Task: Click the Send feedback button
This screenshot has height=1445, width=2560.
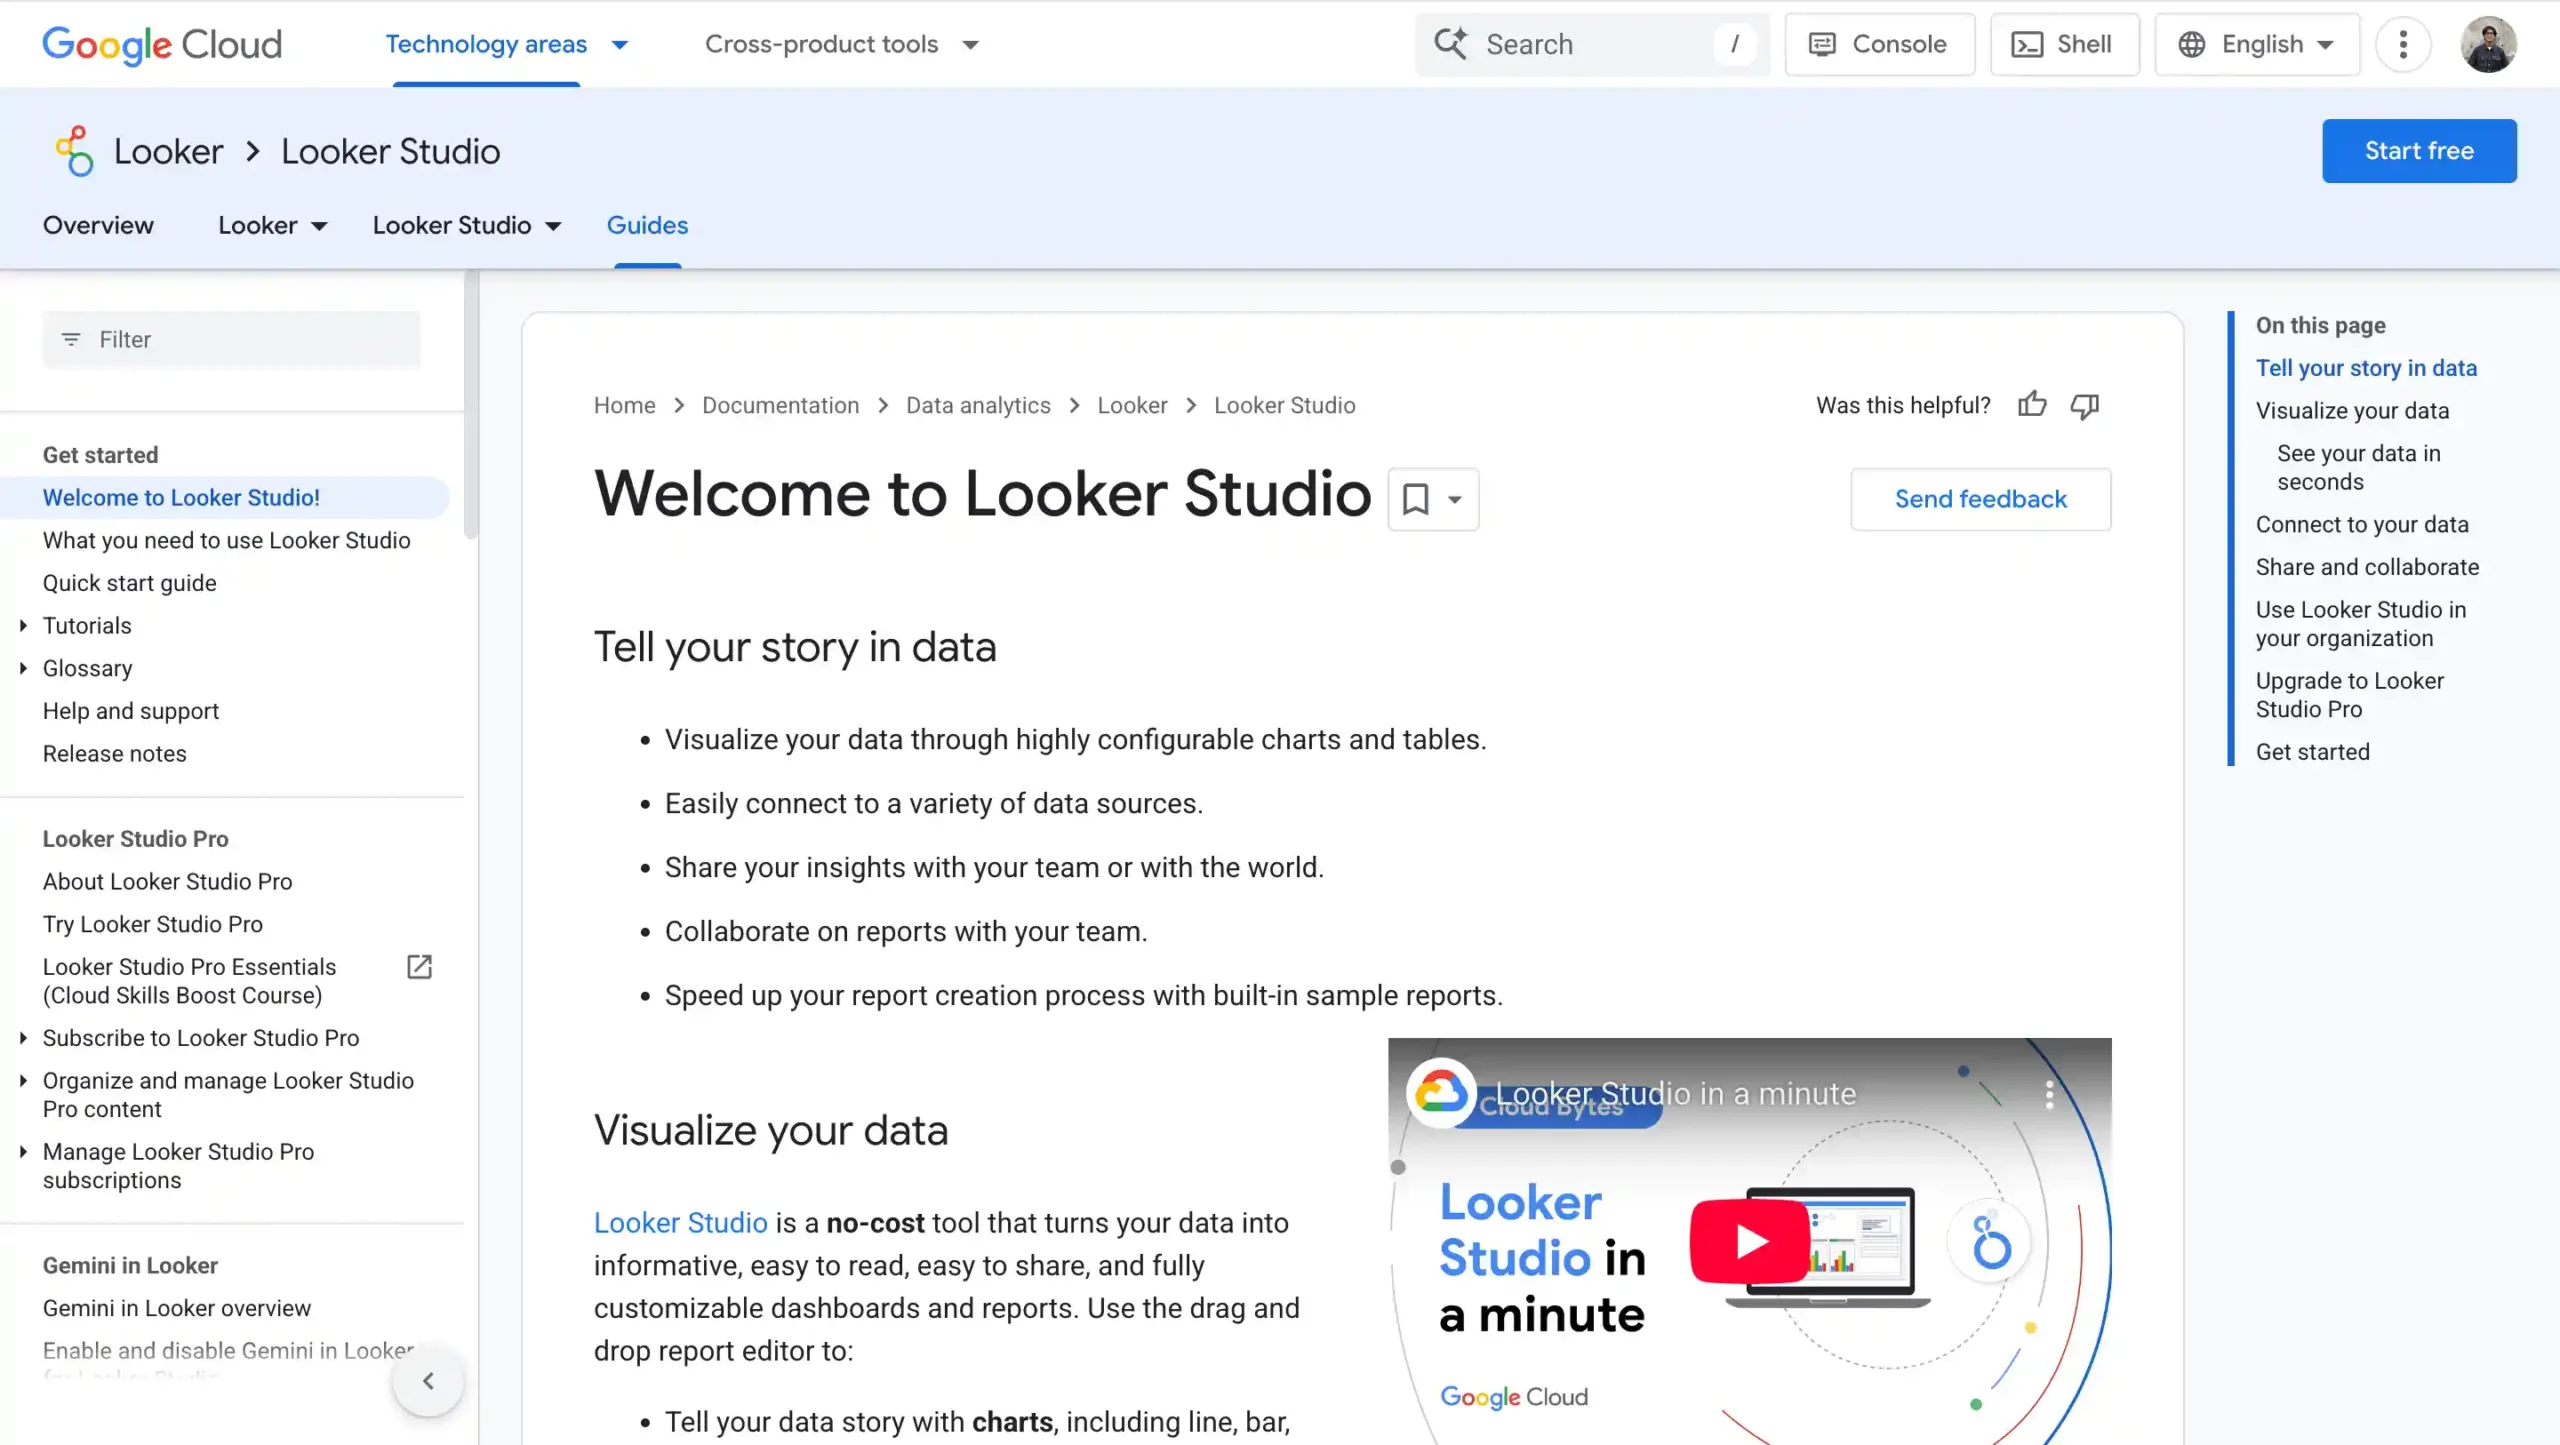Action: point(1980,498)
